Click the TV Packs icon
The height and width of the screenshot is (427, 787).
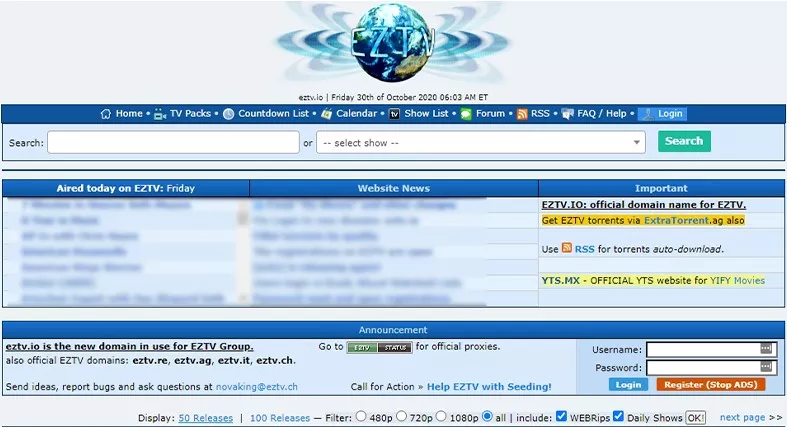(160, 114)
